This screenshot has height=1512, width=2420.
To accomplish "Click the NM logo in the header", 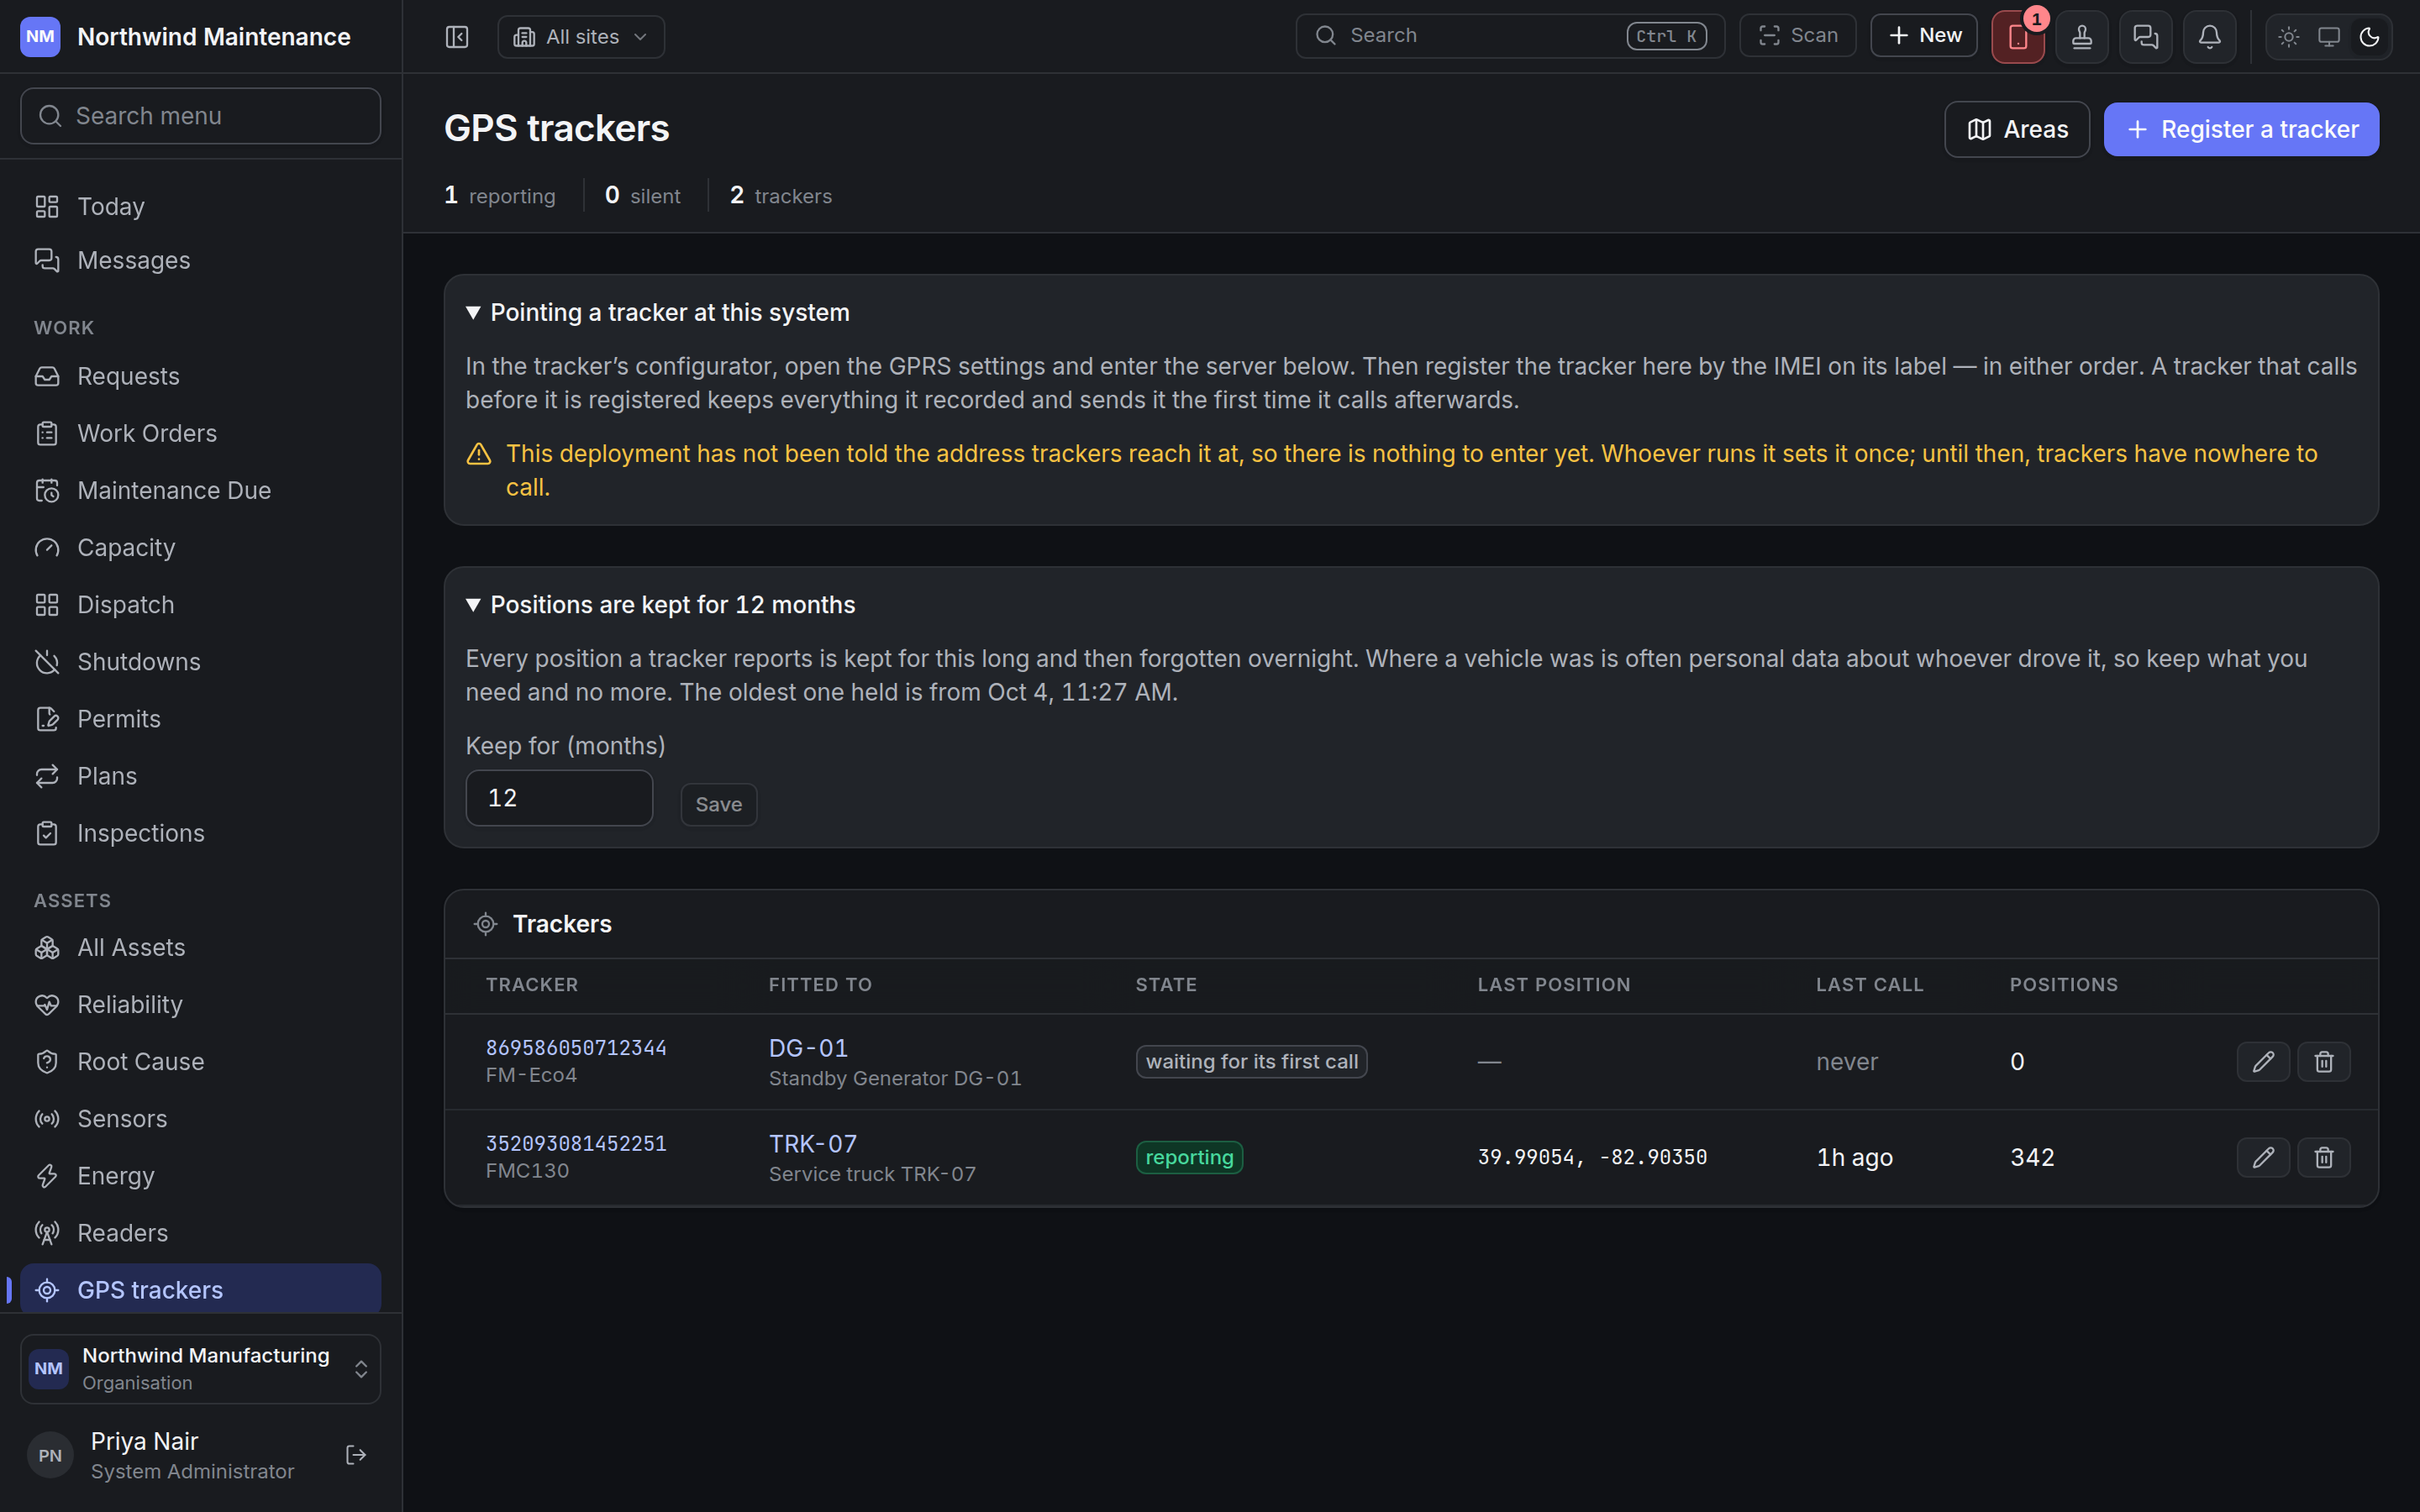I will pos(40,37).
